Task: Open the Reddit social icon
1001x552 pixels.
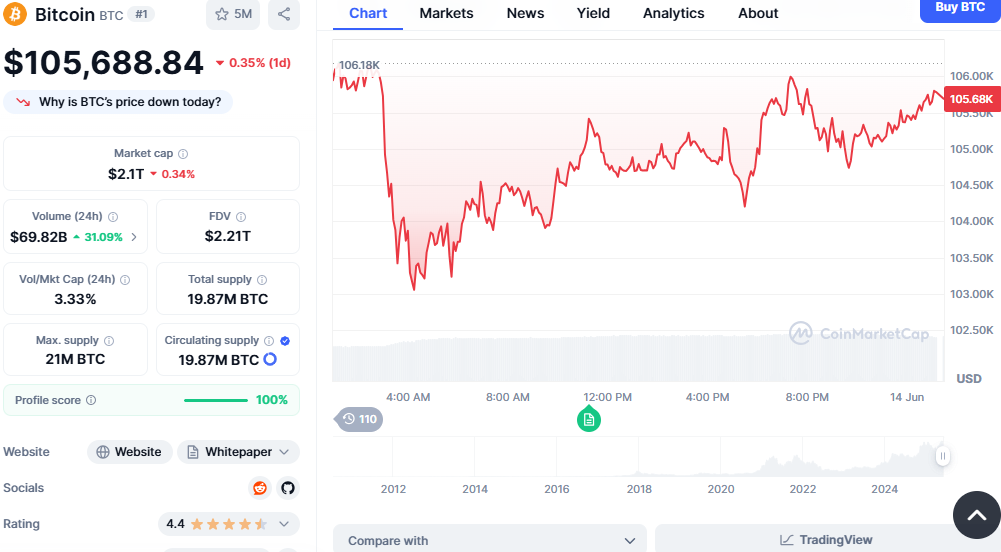Action: [x=260, y=488]
